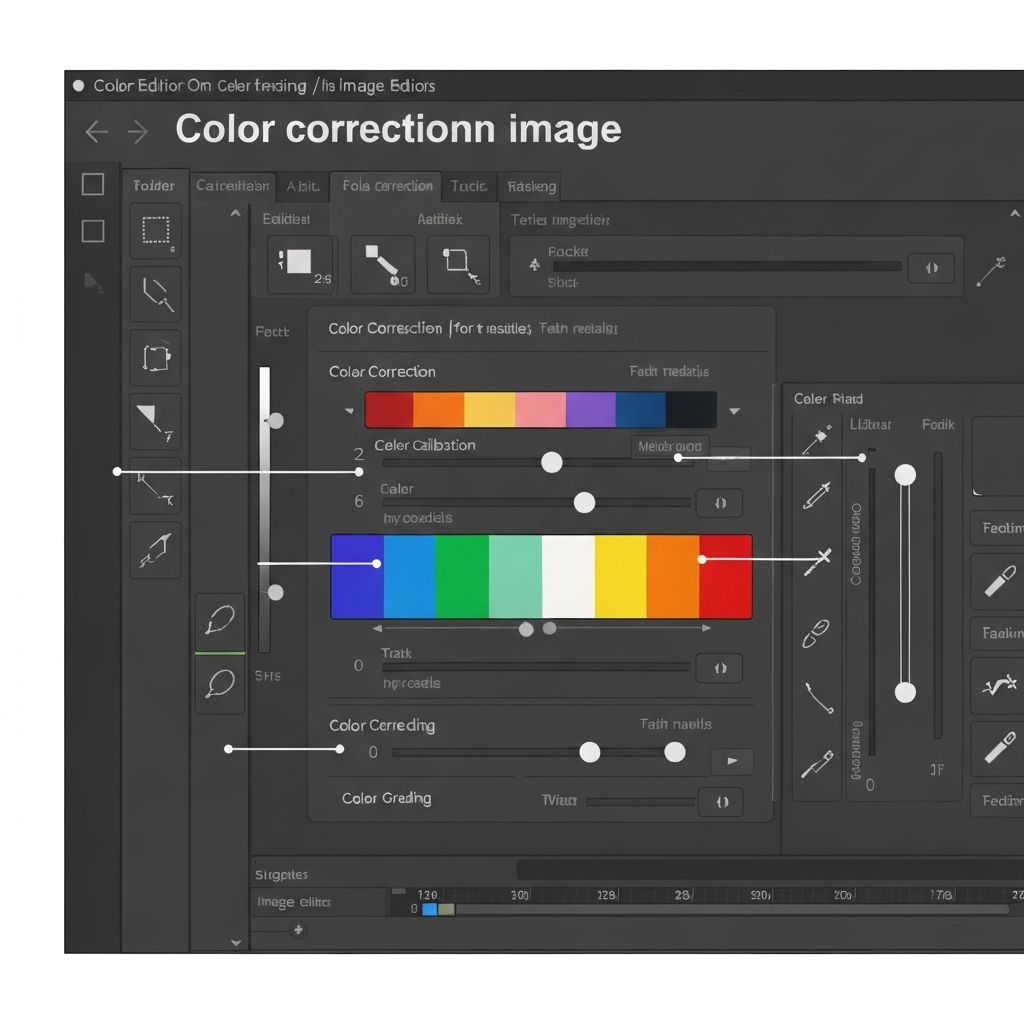
Task: Click the blue marker on the bottom timeline
Action: 432,909
